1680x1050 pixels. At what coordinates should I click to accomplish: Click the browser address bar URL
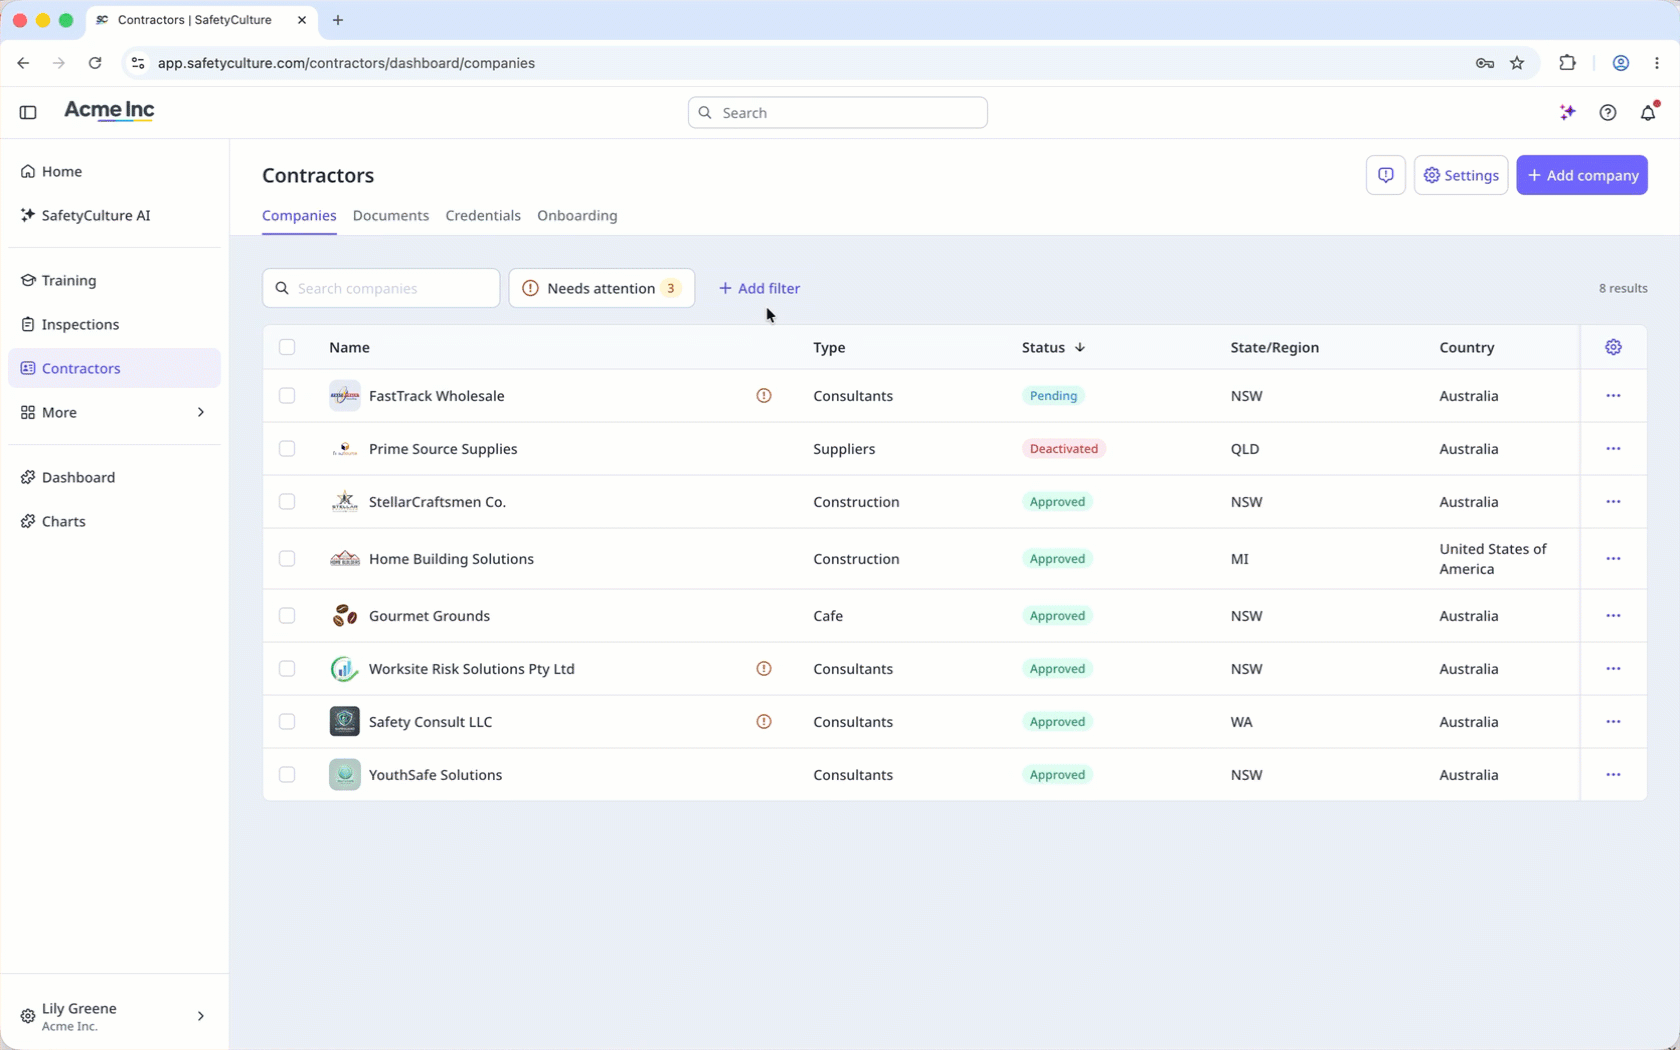pos(346,63)
